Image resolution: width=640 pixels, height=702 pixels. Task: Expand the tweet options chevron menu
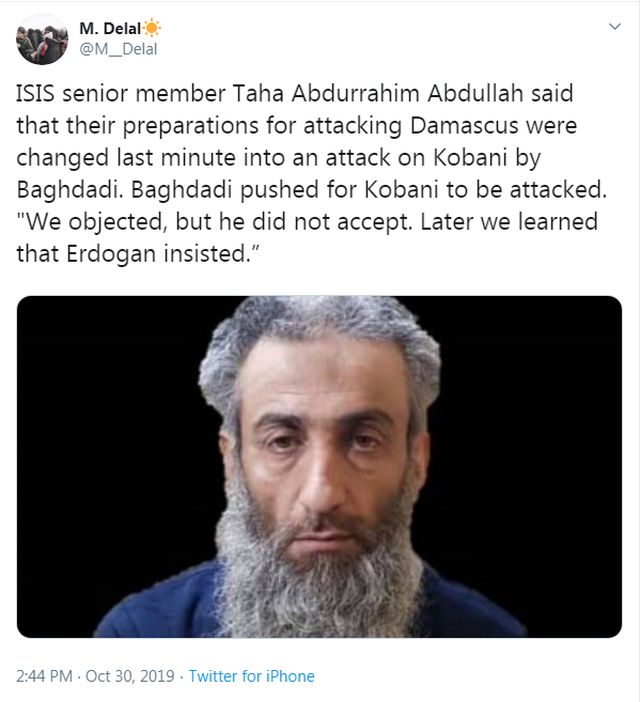tap(615, 26)
